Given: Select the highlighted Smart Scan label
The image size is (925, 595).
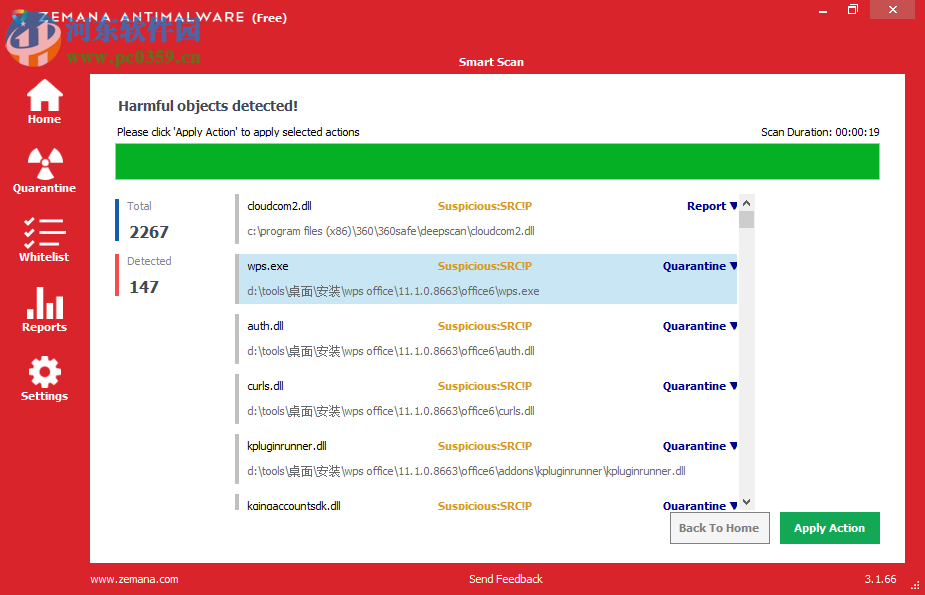Looking at the screenshot, I should point(491,62).
